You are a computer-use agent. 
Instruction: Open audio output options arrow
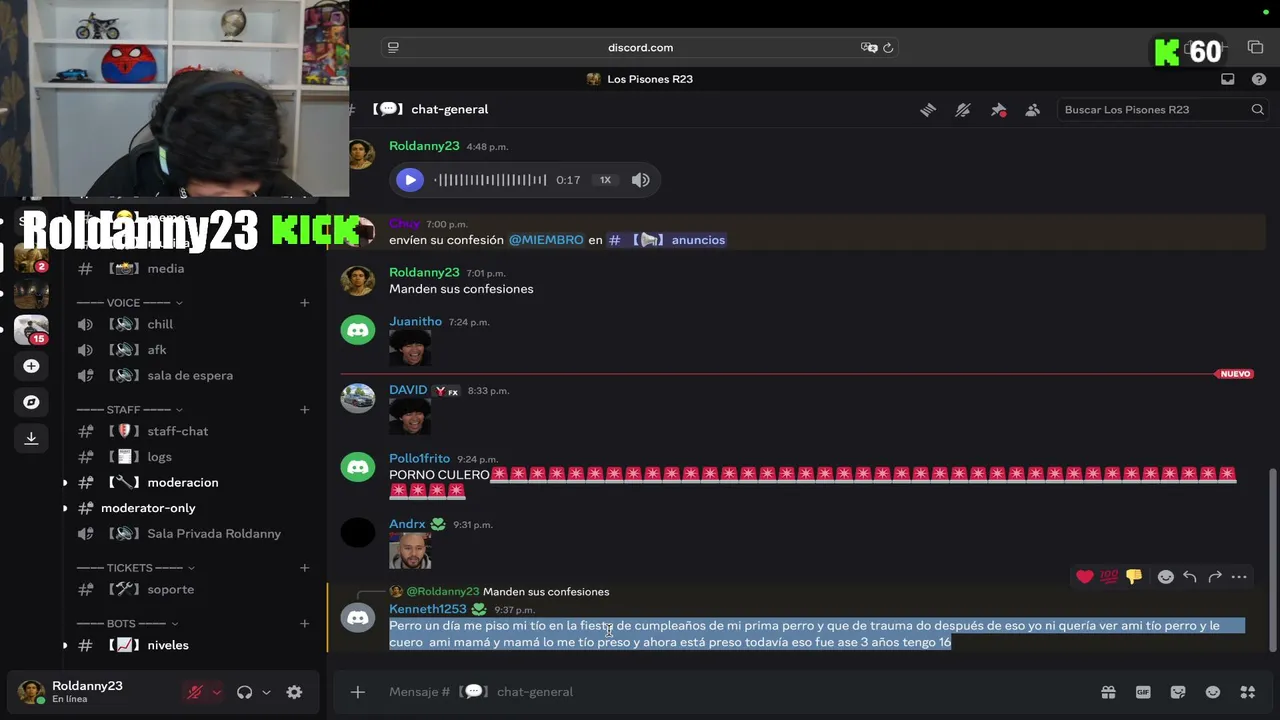(266, 692)
